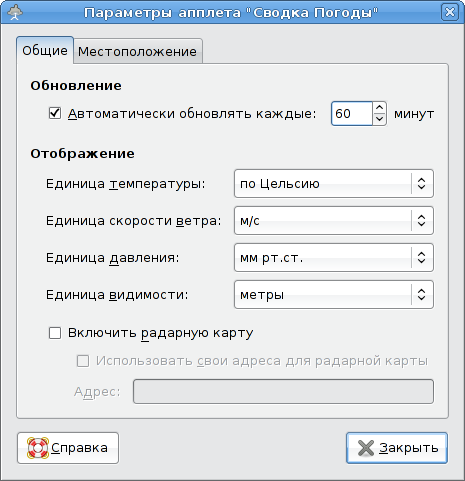Close the dialog with the title bar X

pyautogui.click(x=450, y=12)
